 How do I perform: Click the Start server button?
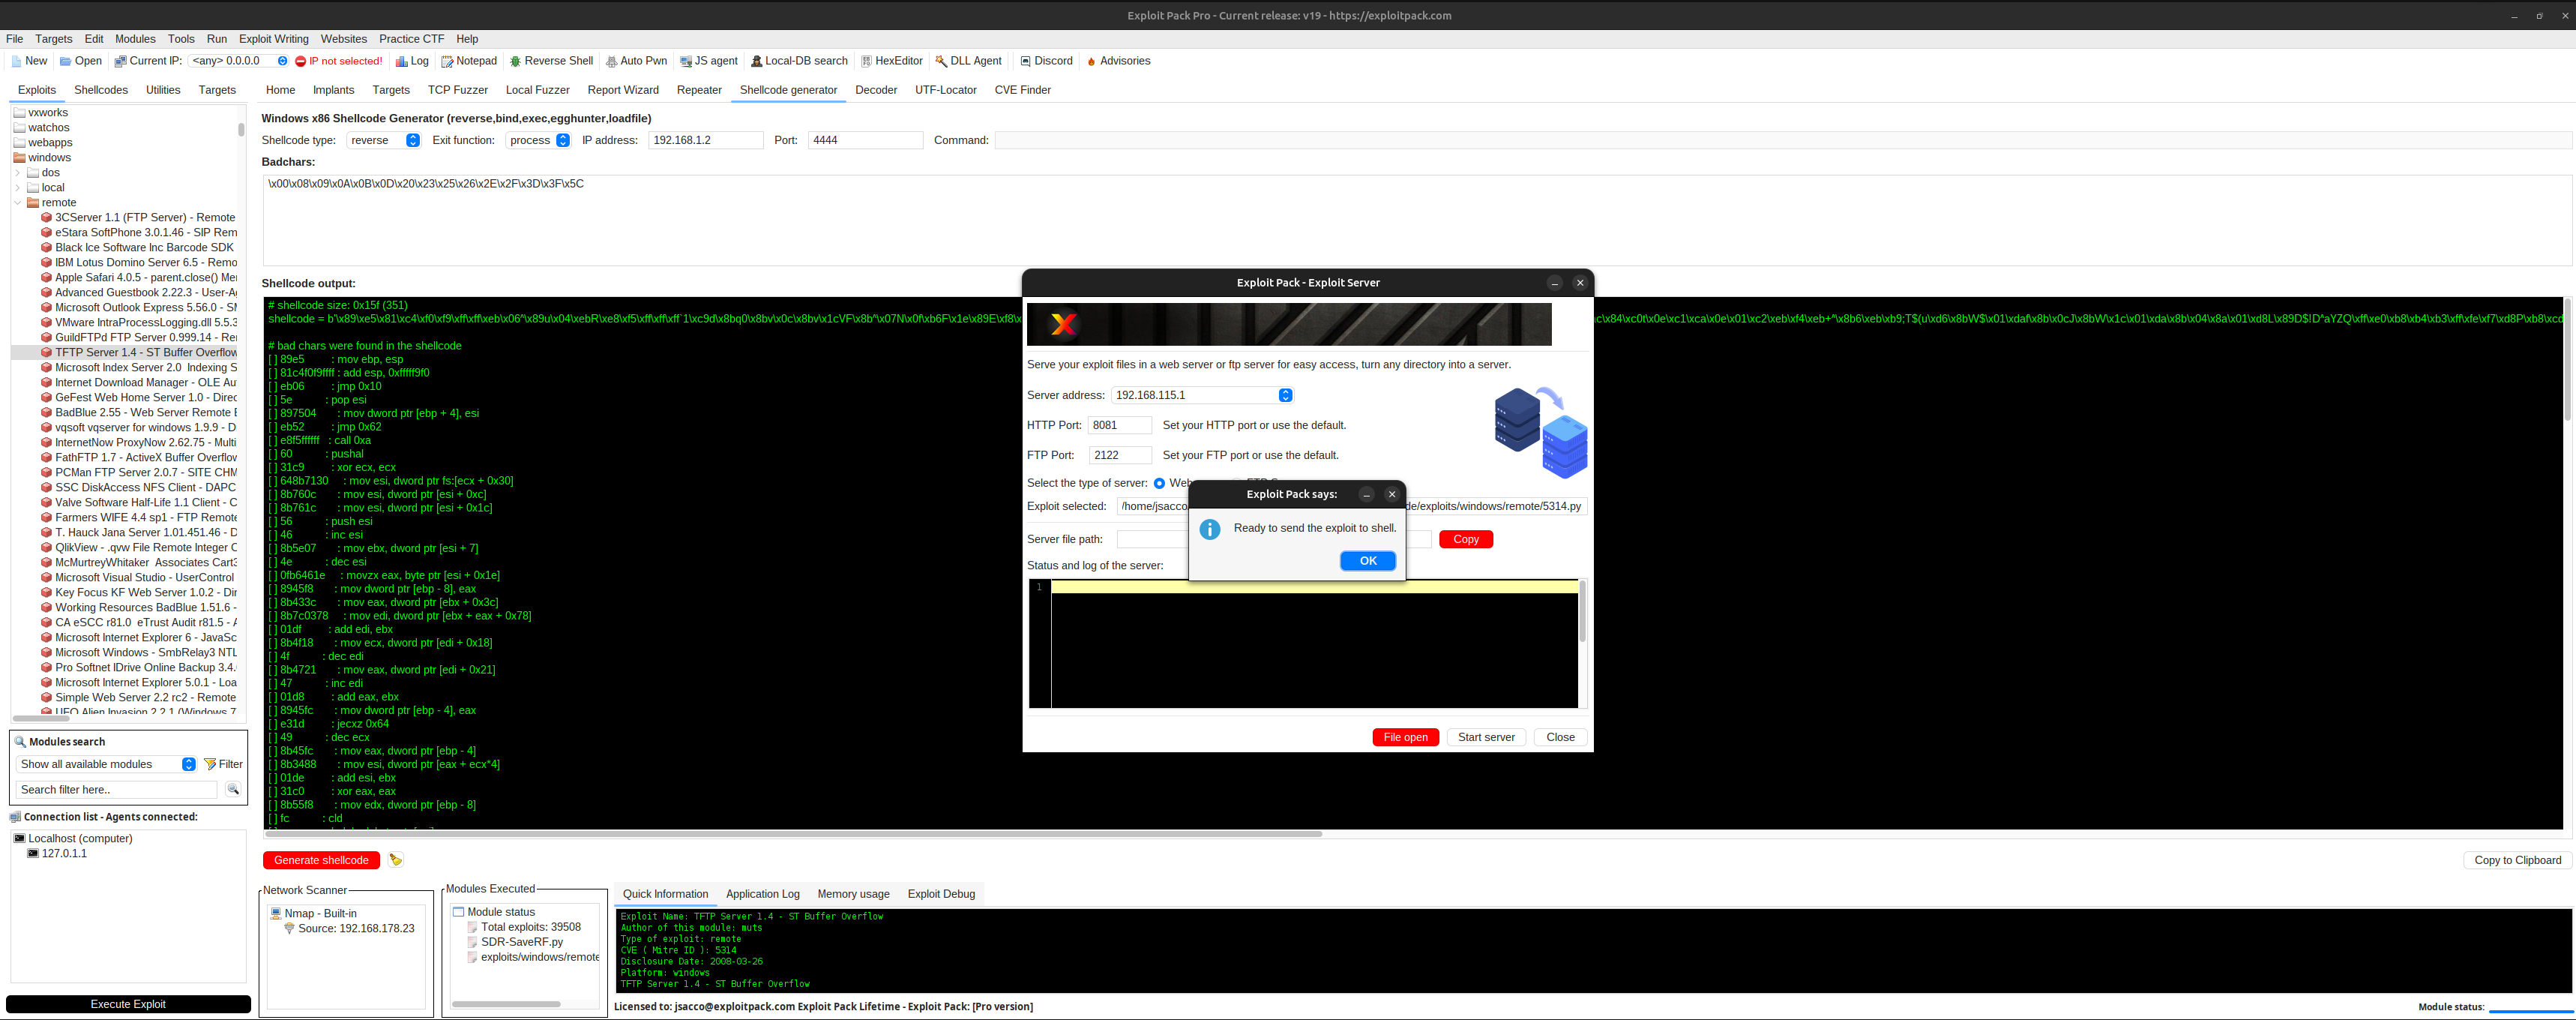pyautogui.click(x=1486, y=738)
